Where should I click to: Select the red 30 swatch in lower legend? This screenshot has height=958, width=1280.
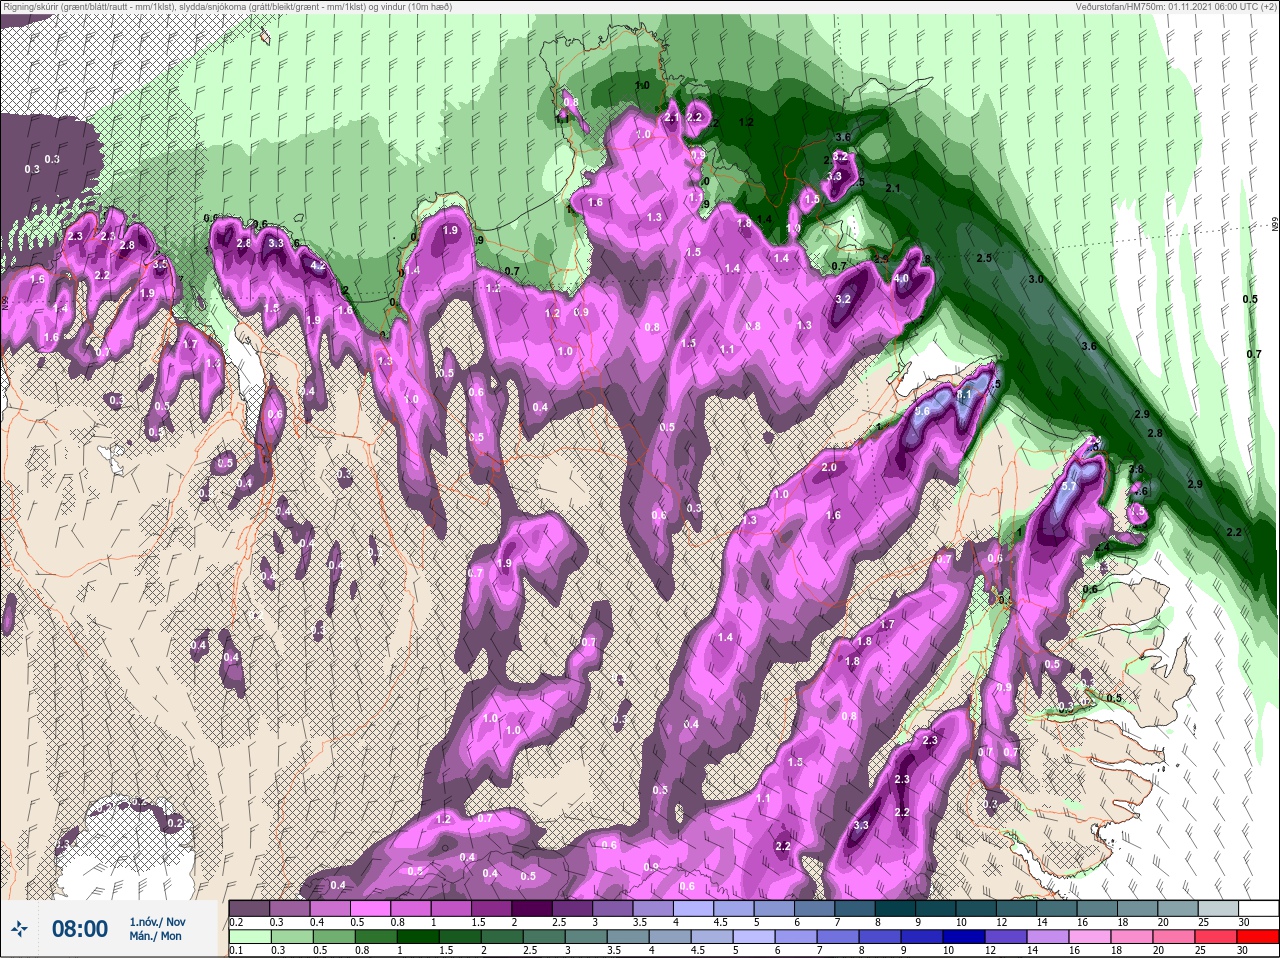pyautogui.click(x=1257, y=938)
